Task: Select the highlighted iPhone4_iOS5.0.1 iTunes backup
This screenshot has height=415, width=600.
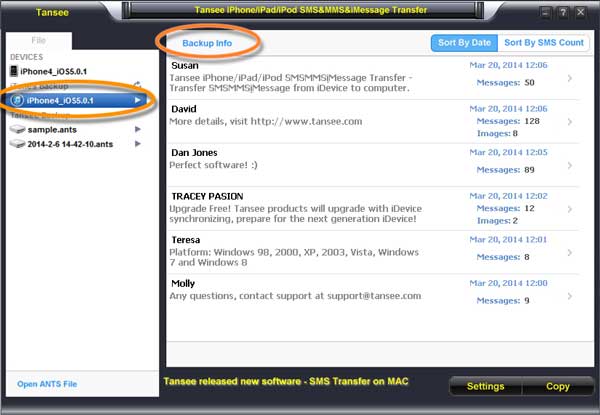Action: tap(77, 101)
